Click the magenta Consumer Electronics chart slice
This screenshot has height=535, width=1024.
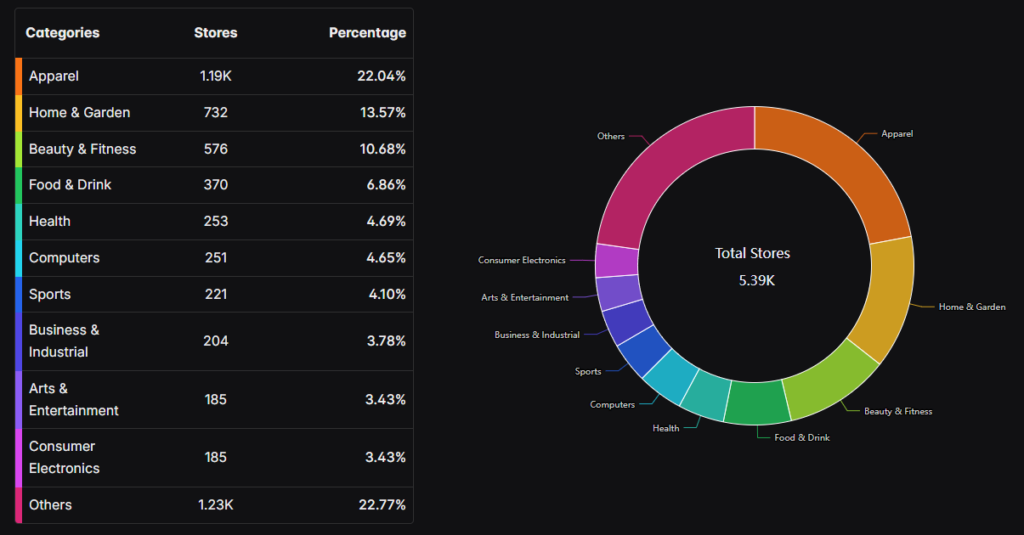pyautogui.click(x=616, y=260)
